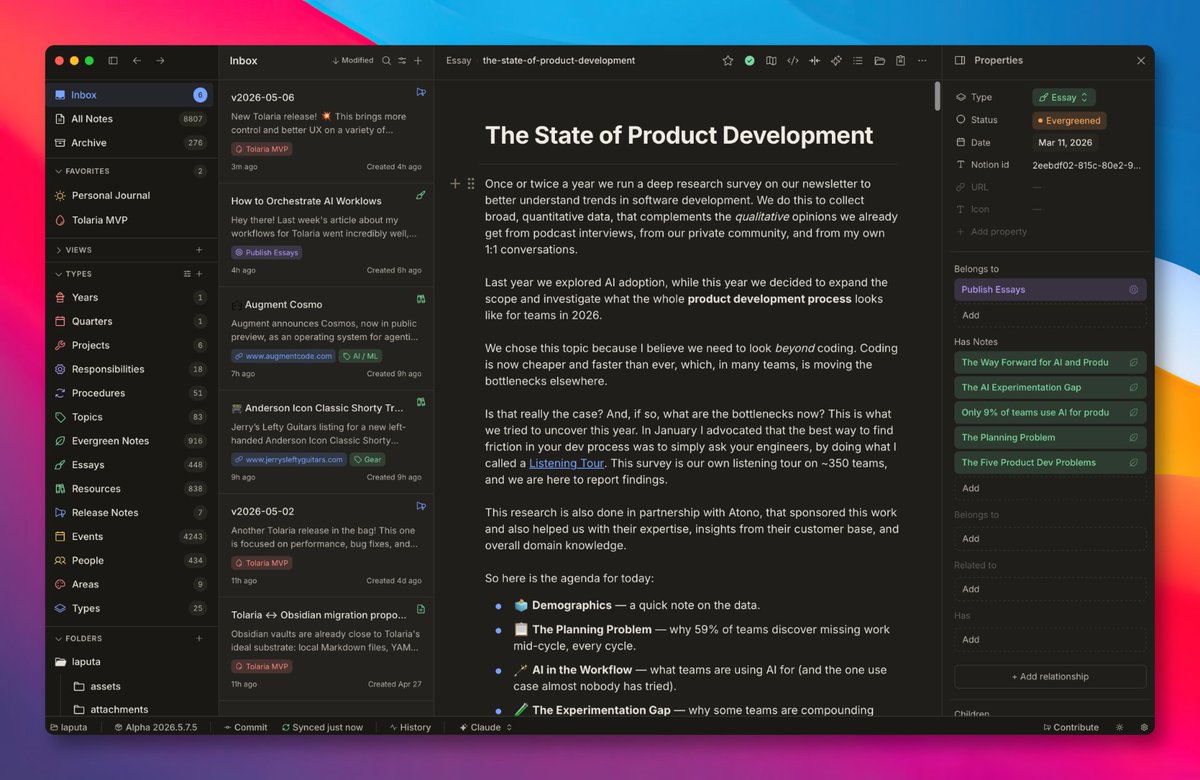This screenshot has width=1200, height=780.
Task: Create a new note with Inbox plus
Action: [x=418, y=60]
